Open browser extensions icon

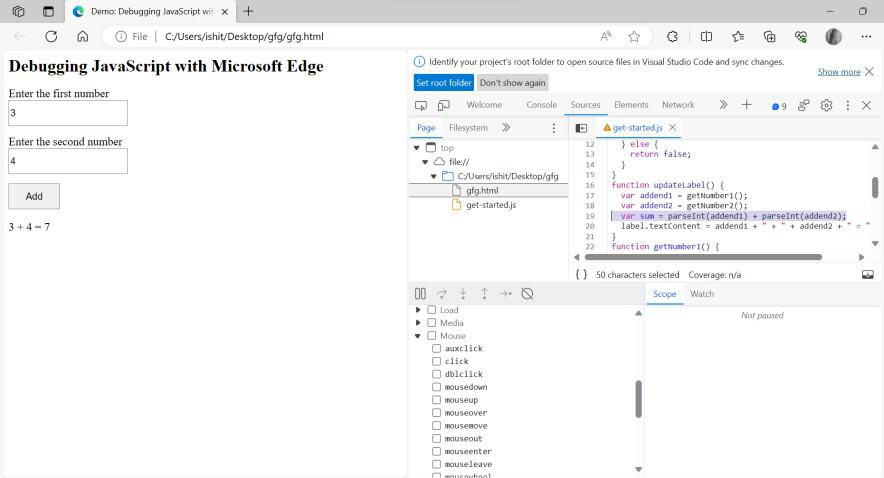[672, 37]
